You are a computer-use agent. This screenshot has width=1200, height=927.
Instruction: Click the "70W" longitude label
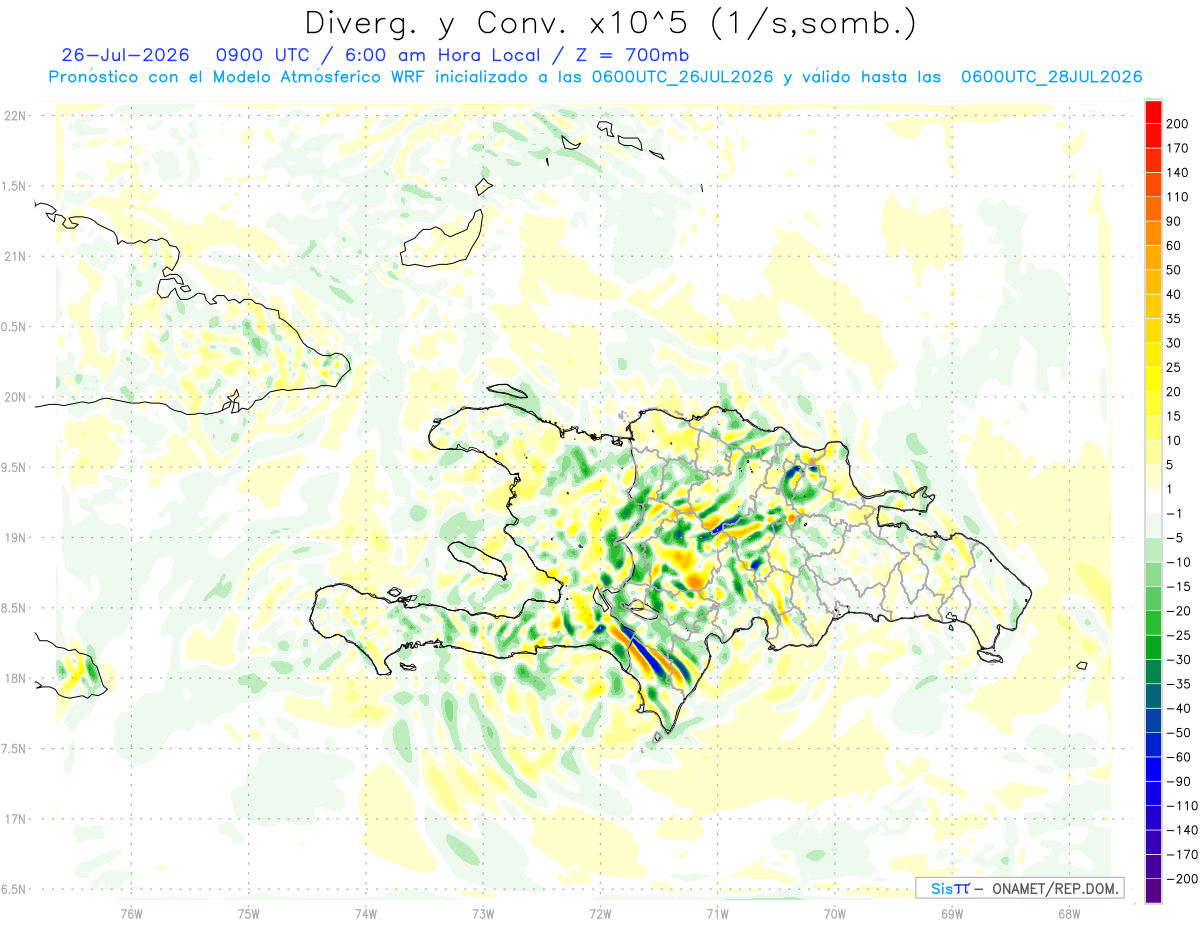coord(834,914)
